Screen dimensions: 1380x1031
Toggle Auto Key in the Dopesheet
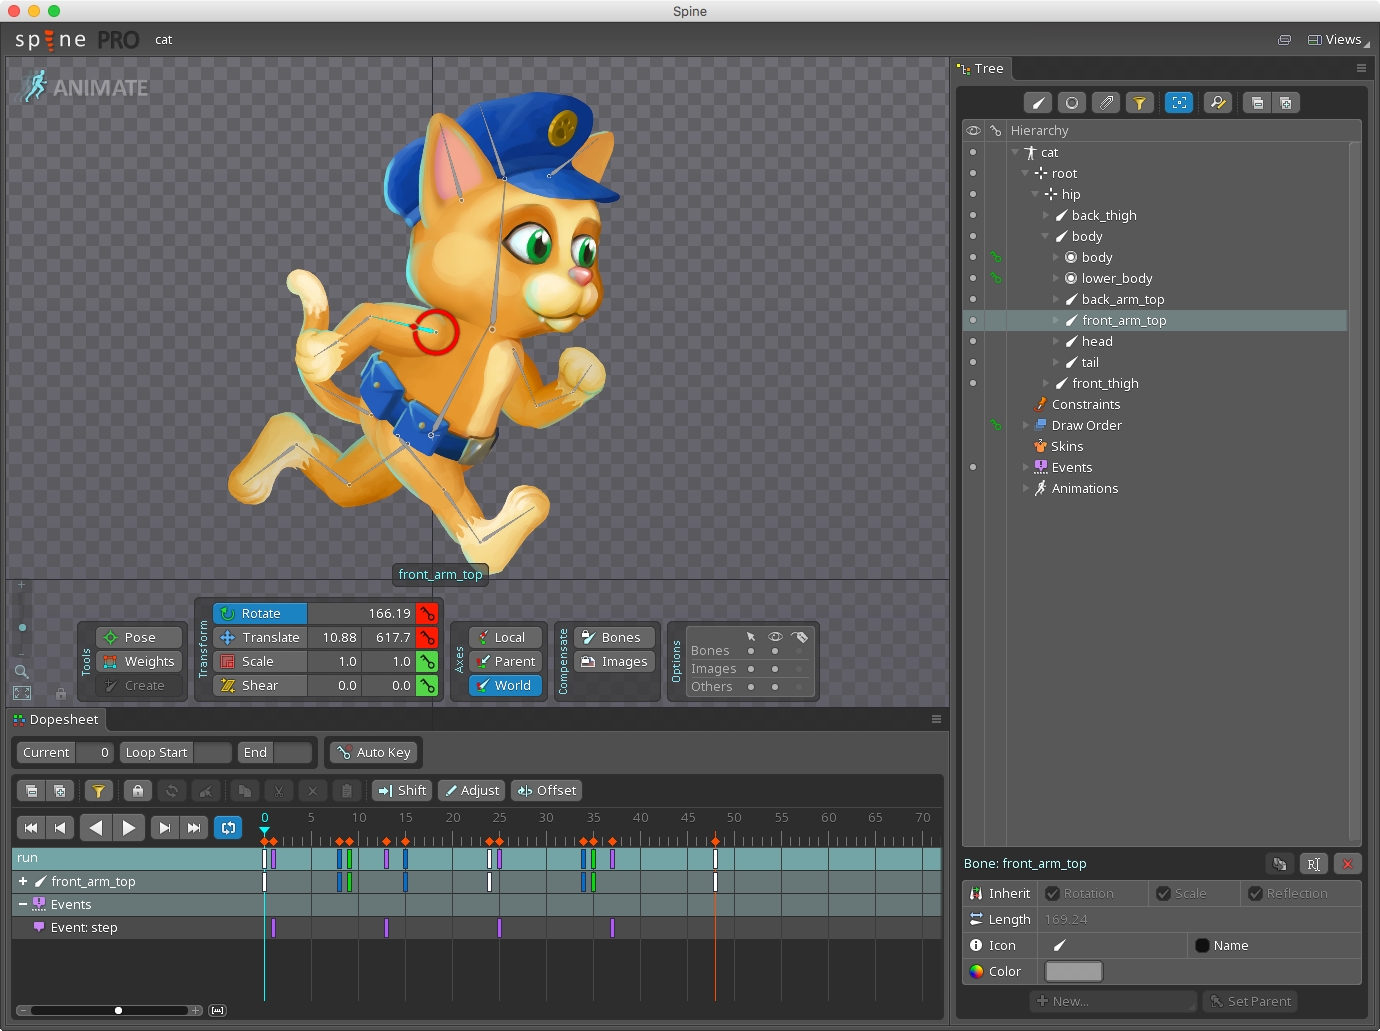[373, 752]
